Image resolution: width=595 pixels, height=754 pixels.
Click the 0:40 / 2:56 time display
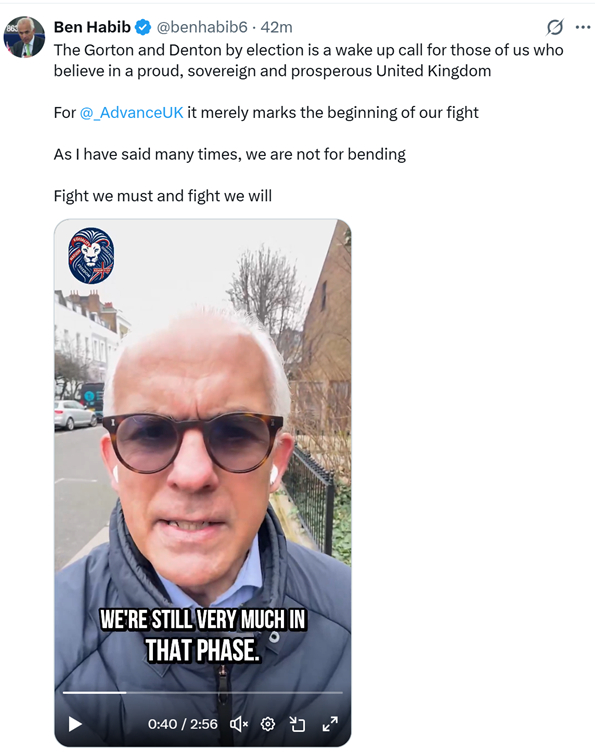(x=183, y=724)
